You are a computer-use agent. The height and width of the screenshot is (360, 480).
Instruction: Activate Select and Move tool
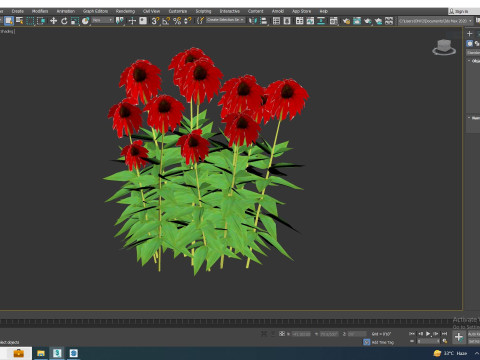click(x=53, y=21)
